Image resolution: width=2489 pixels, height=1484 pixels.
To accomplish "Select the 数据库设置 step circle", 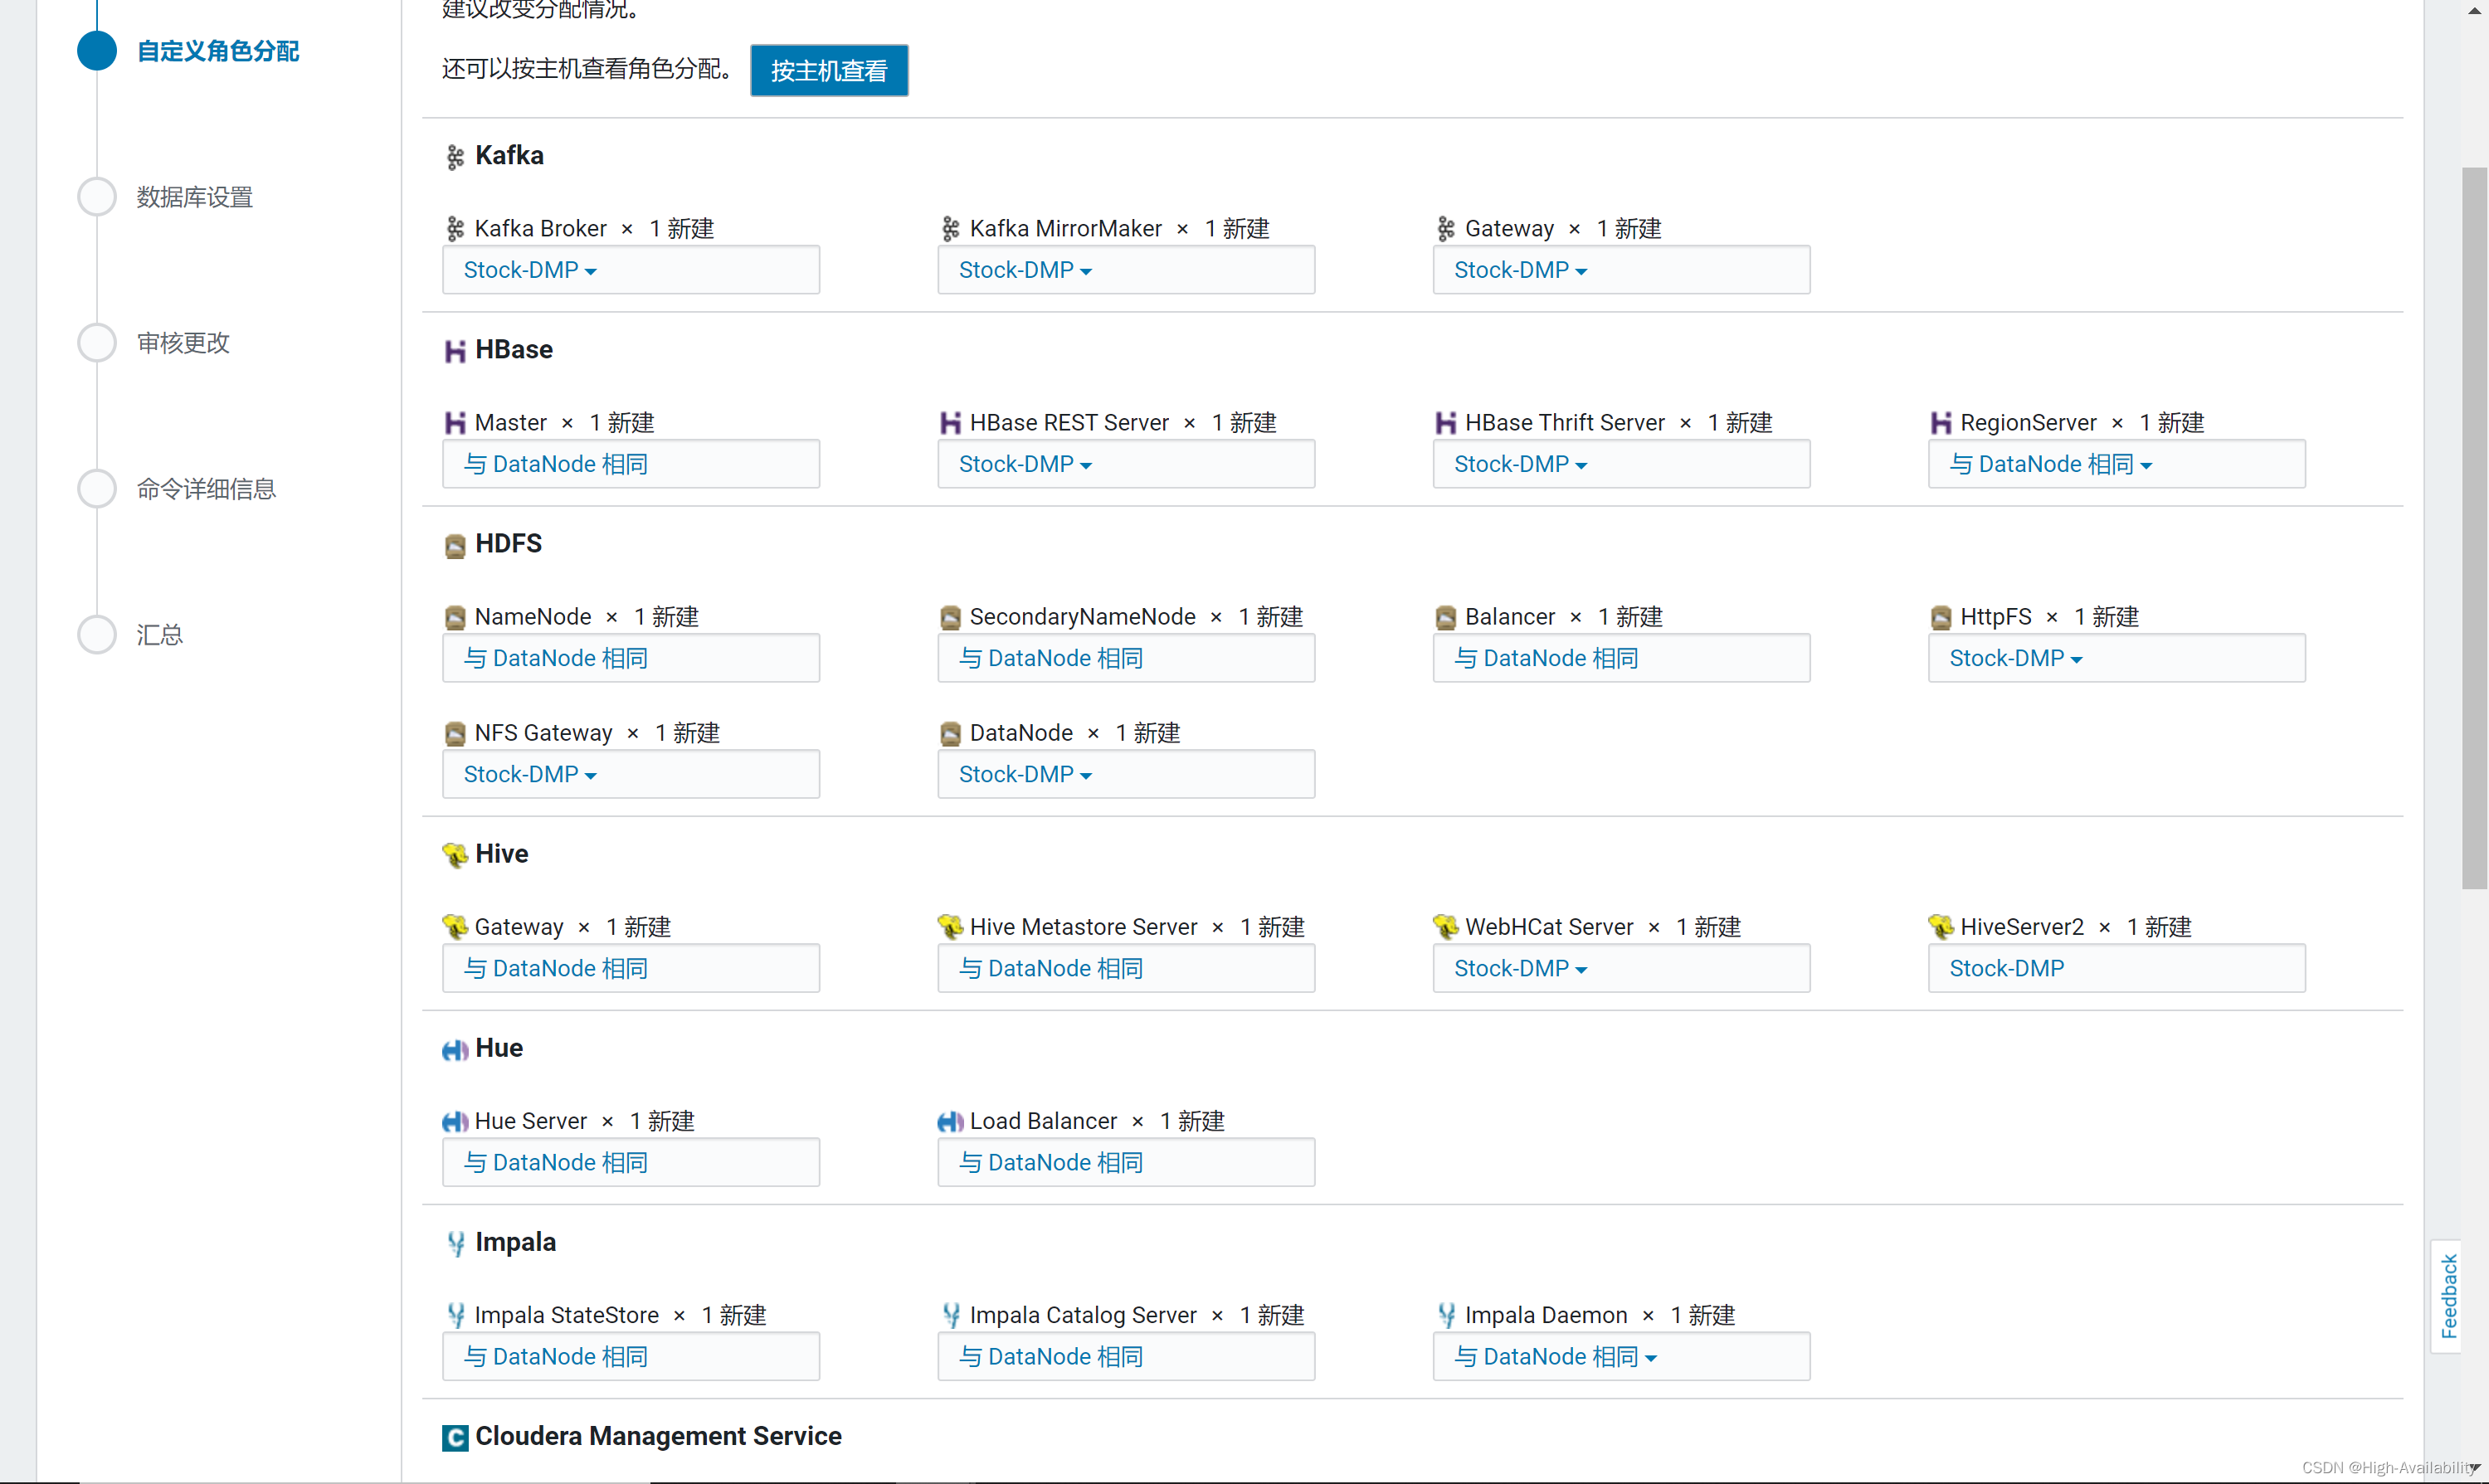I will (97, 197).
